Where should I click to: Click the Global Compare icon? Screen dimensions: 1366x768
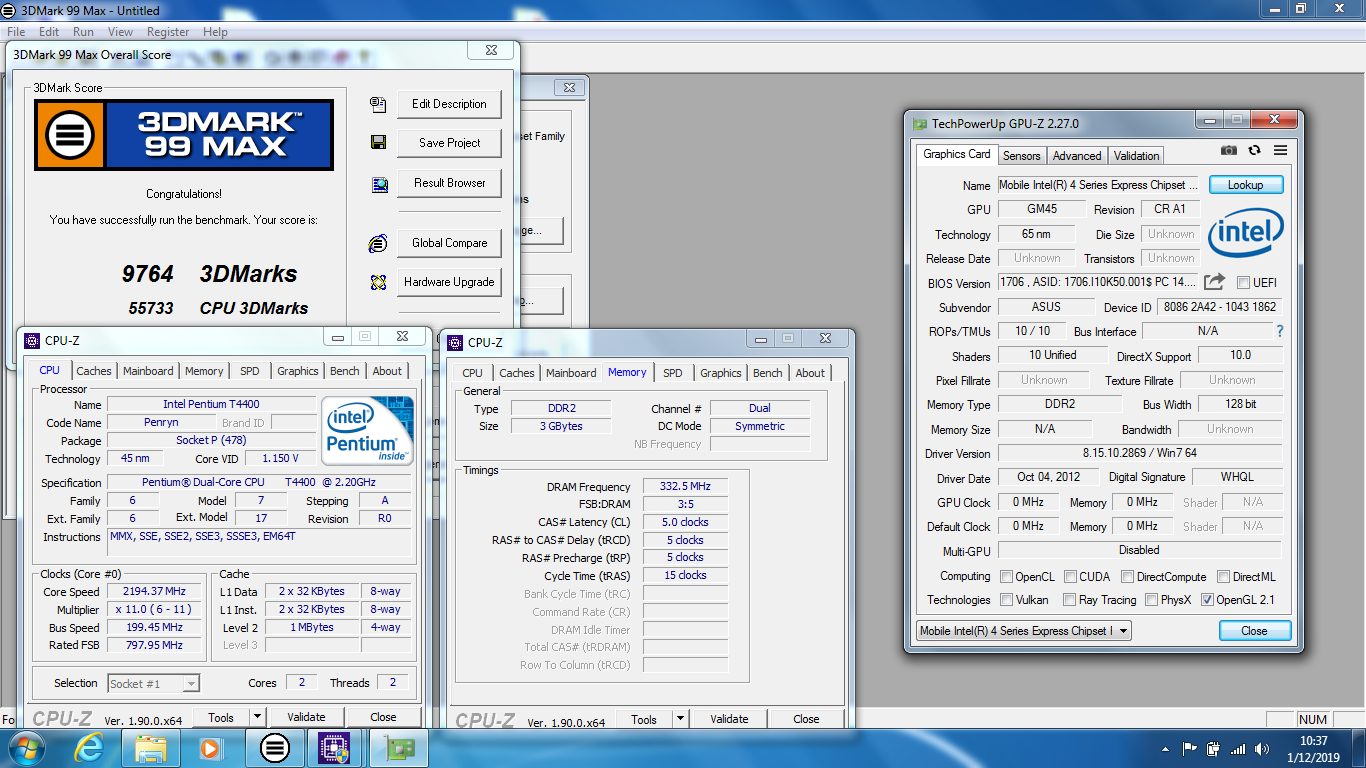(x=378, y=243)
